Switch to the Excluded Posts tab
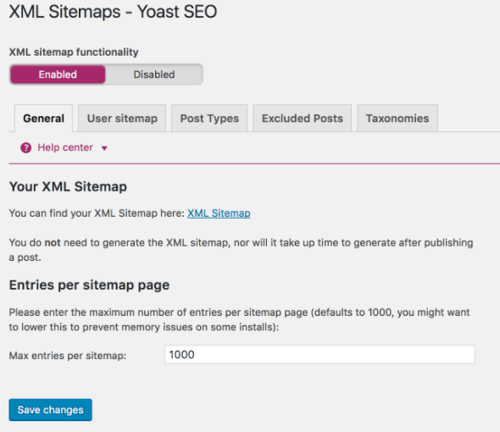The image size is (500, 432). coord(302,118)
